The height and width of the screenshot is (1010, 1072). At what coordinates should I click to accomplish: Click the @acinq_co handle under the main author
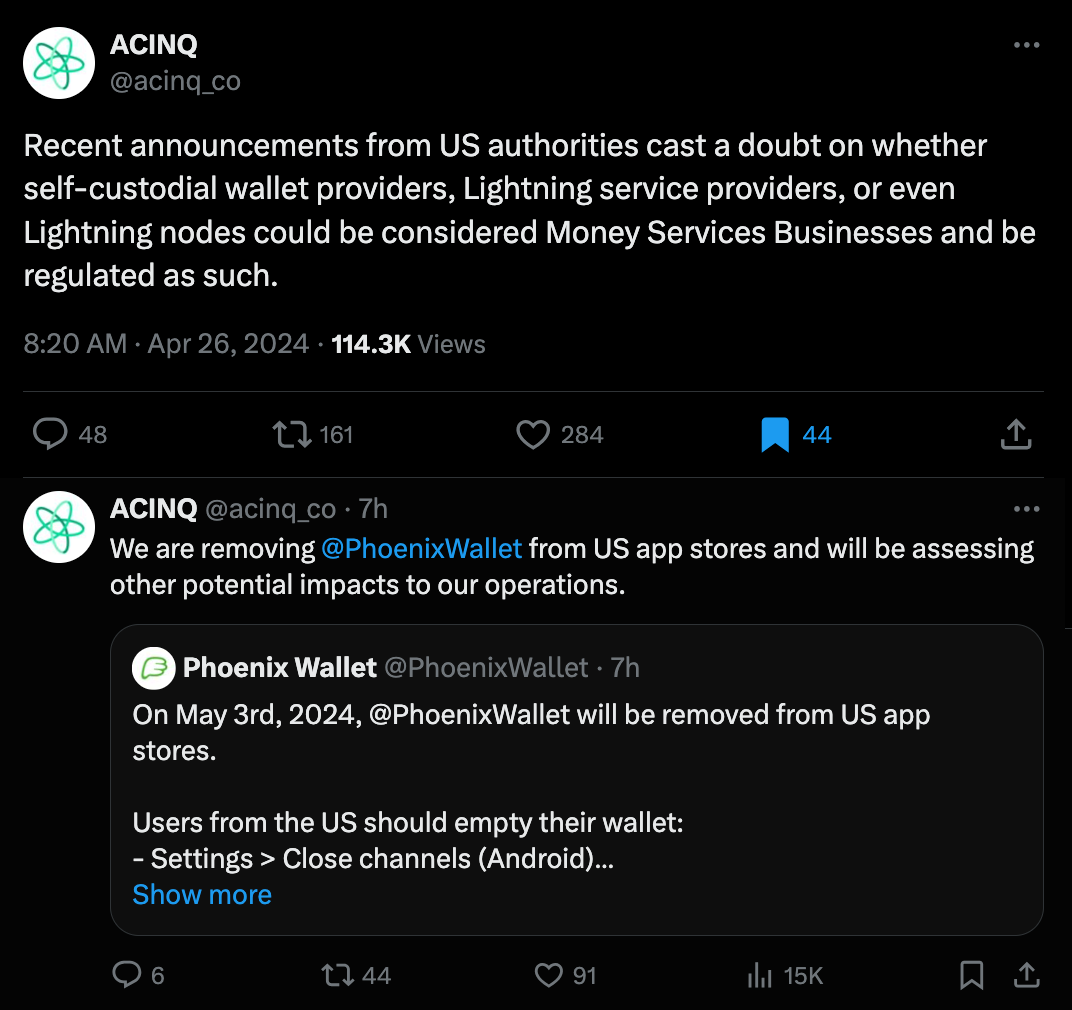(175, 80)
